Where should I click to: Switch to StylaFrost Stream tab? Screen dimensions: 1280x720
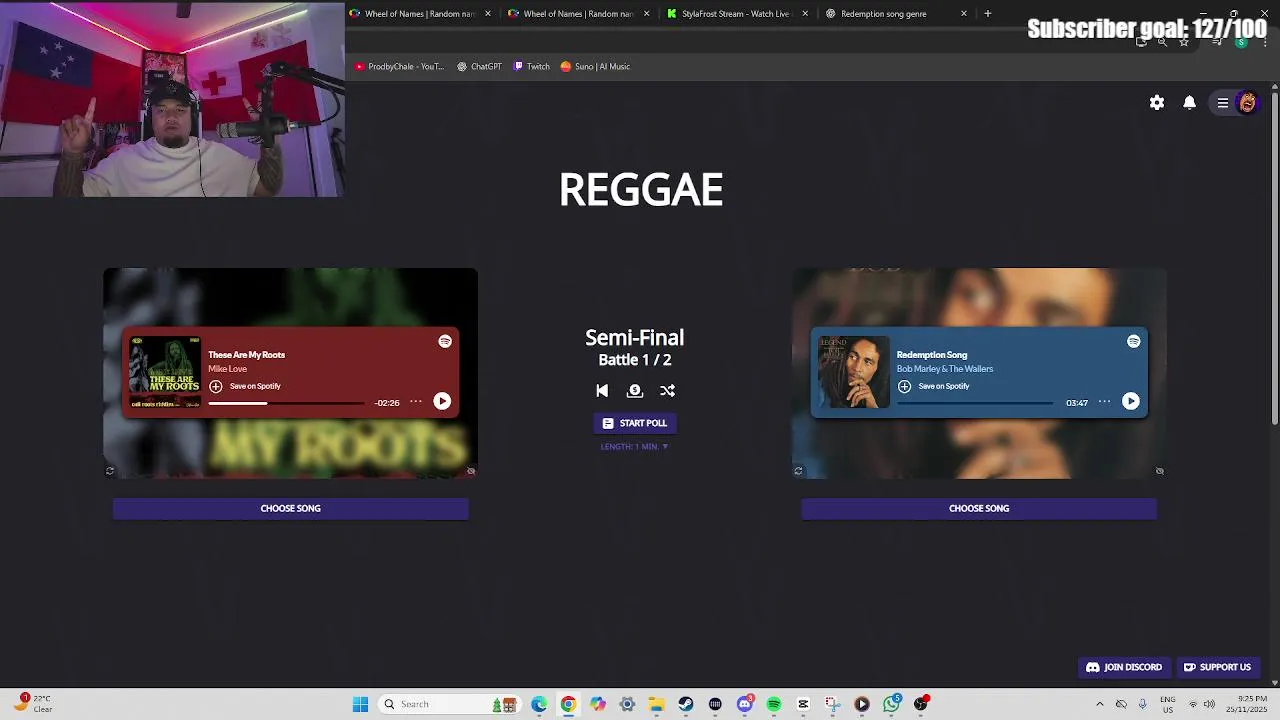735,14
